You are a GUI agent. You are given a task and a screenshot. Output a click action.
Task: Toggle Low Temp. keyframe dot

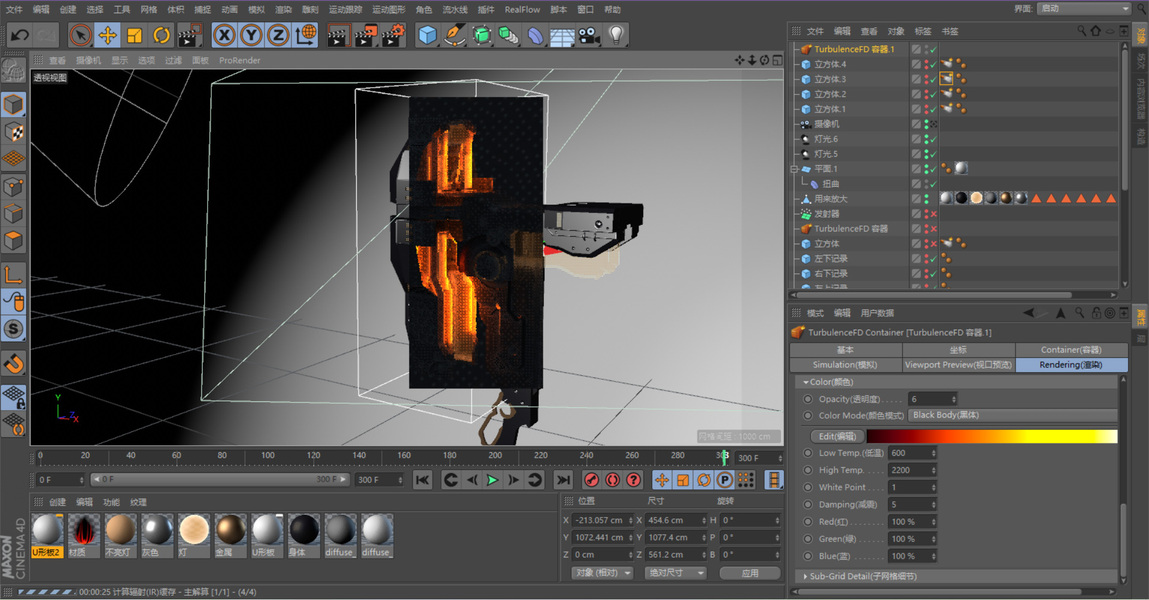(808, 453)
